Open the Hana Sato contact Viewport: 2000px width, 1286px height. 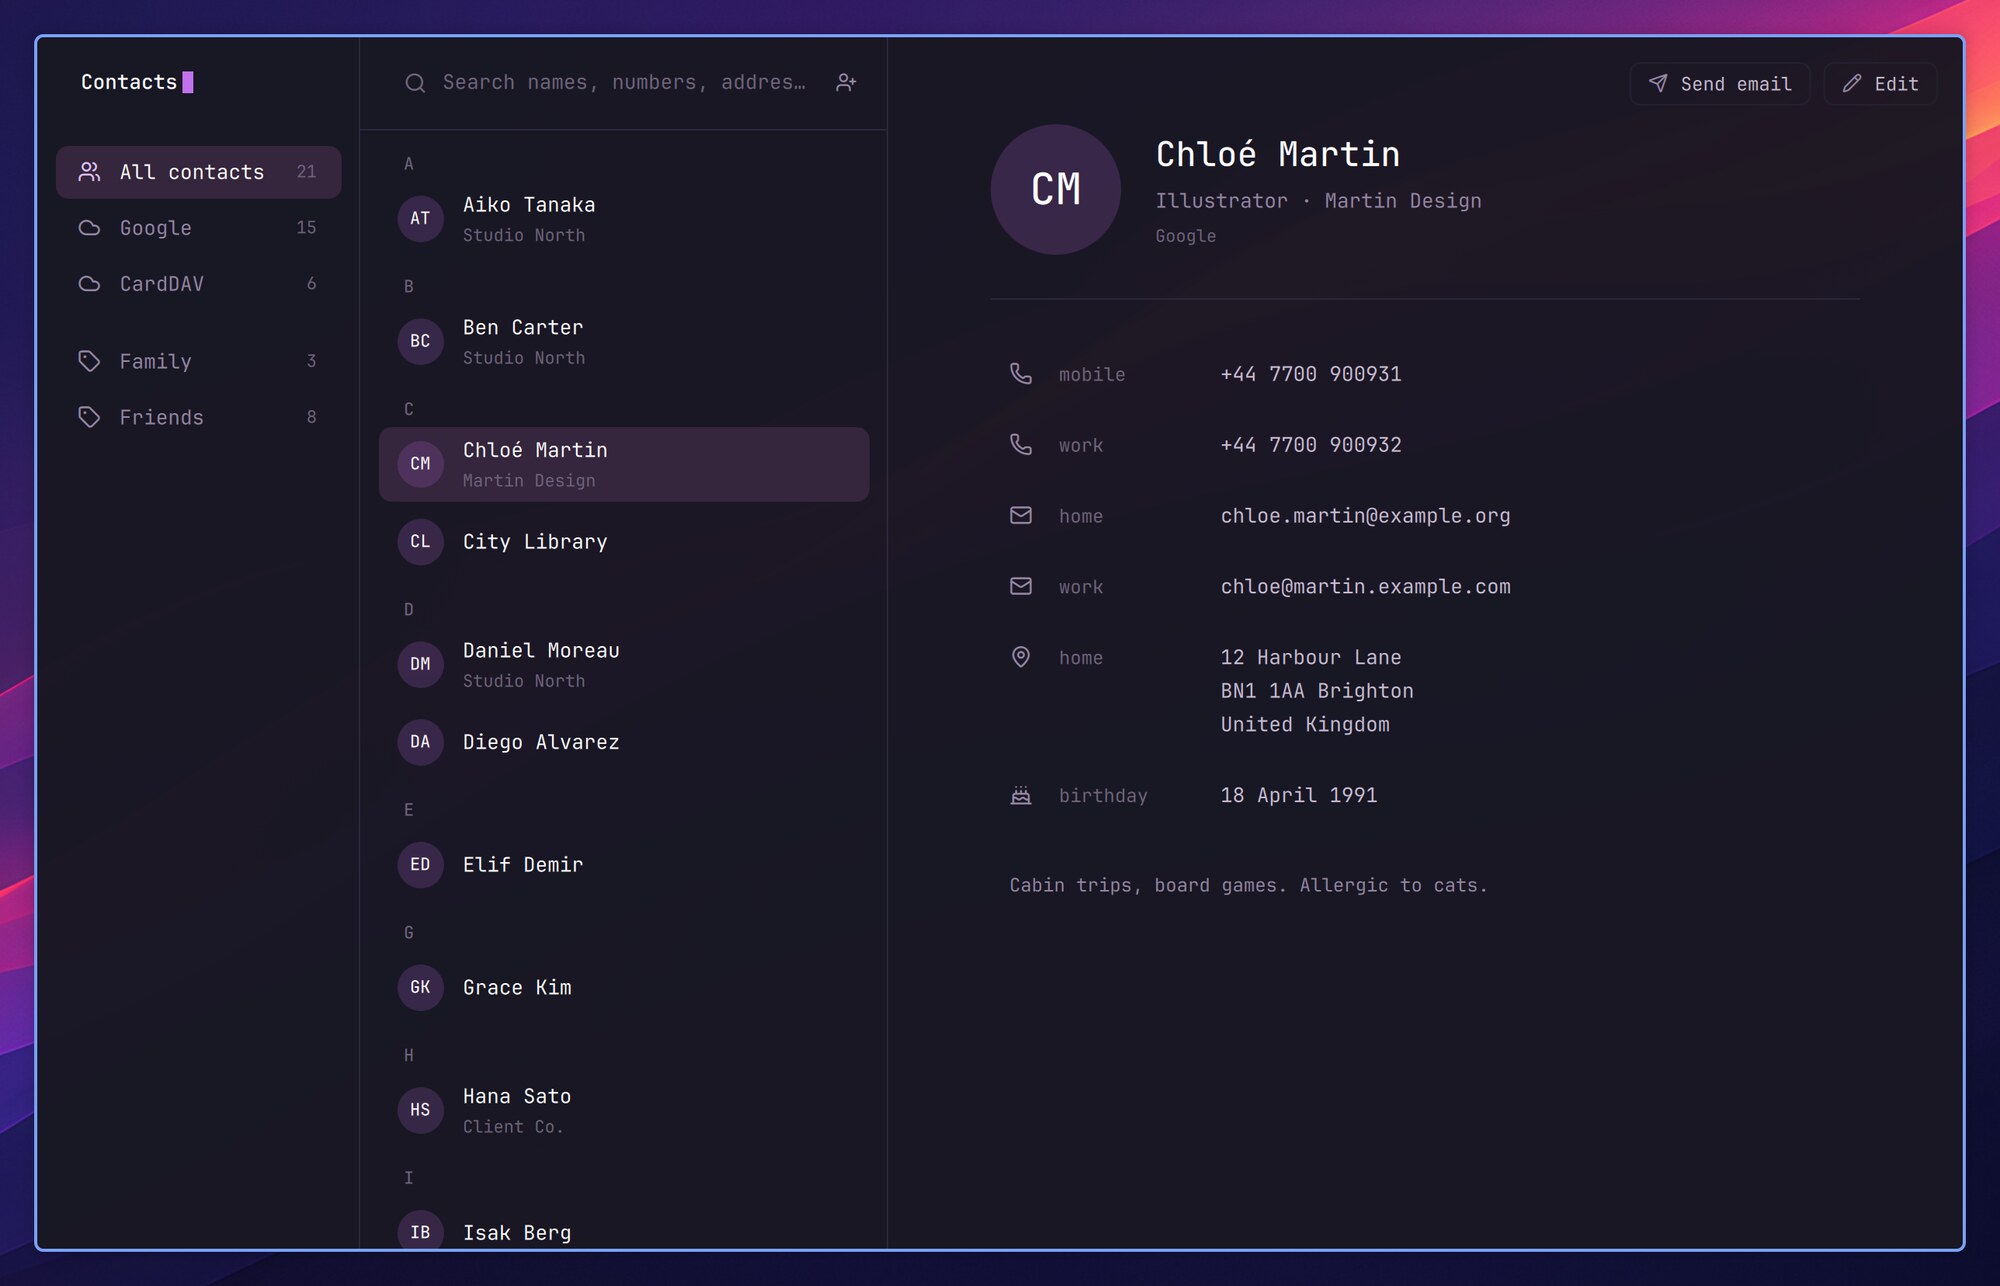(624, 1111)
